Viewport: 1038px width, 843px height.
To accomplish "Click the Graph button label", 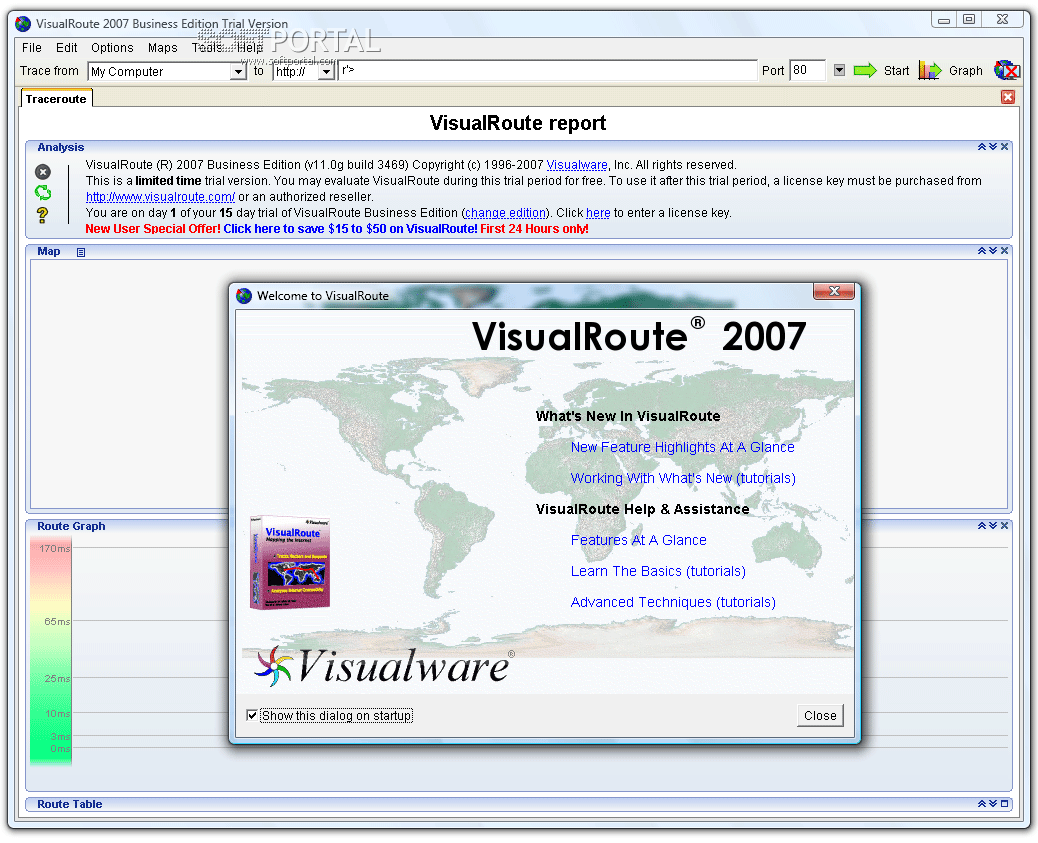I will [965, 70].
